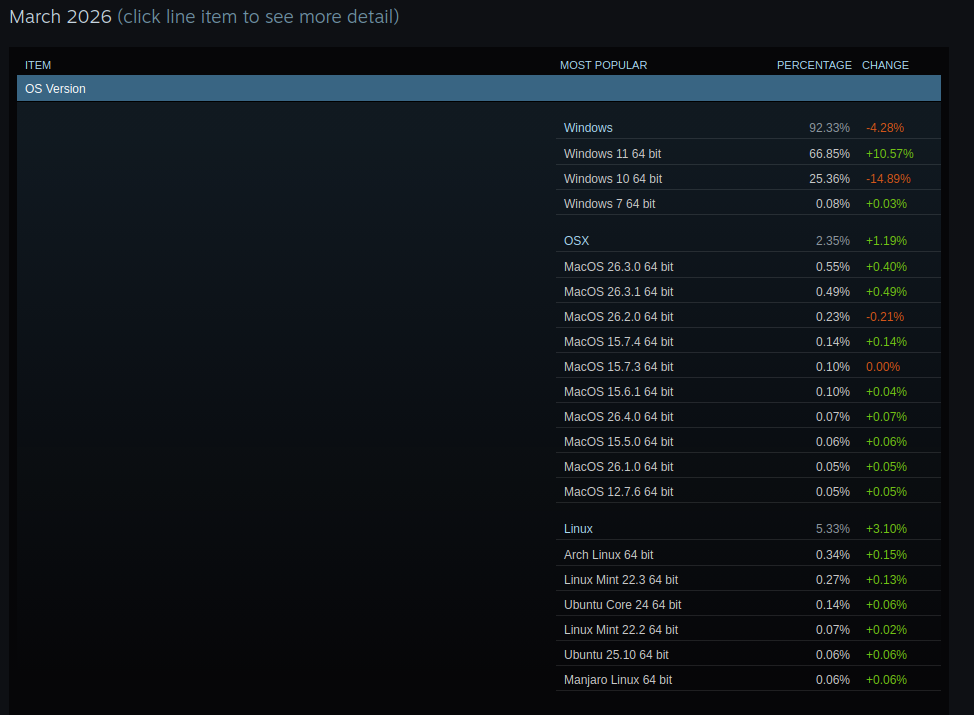The width and height of the screenshot is (974, 715).
Task: Click the 25.36% Windows 10 percentage
Action: click(x=829, y=178)
